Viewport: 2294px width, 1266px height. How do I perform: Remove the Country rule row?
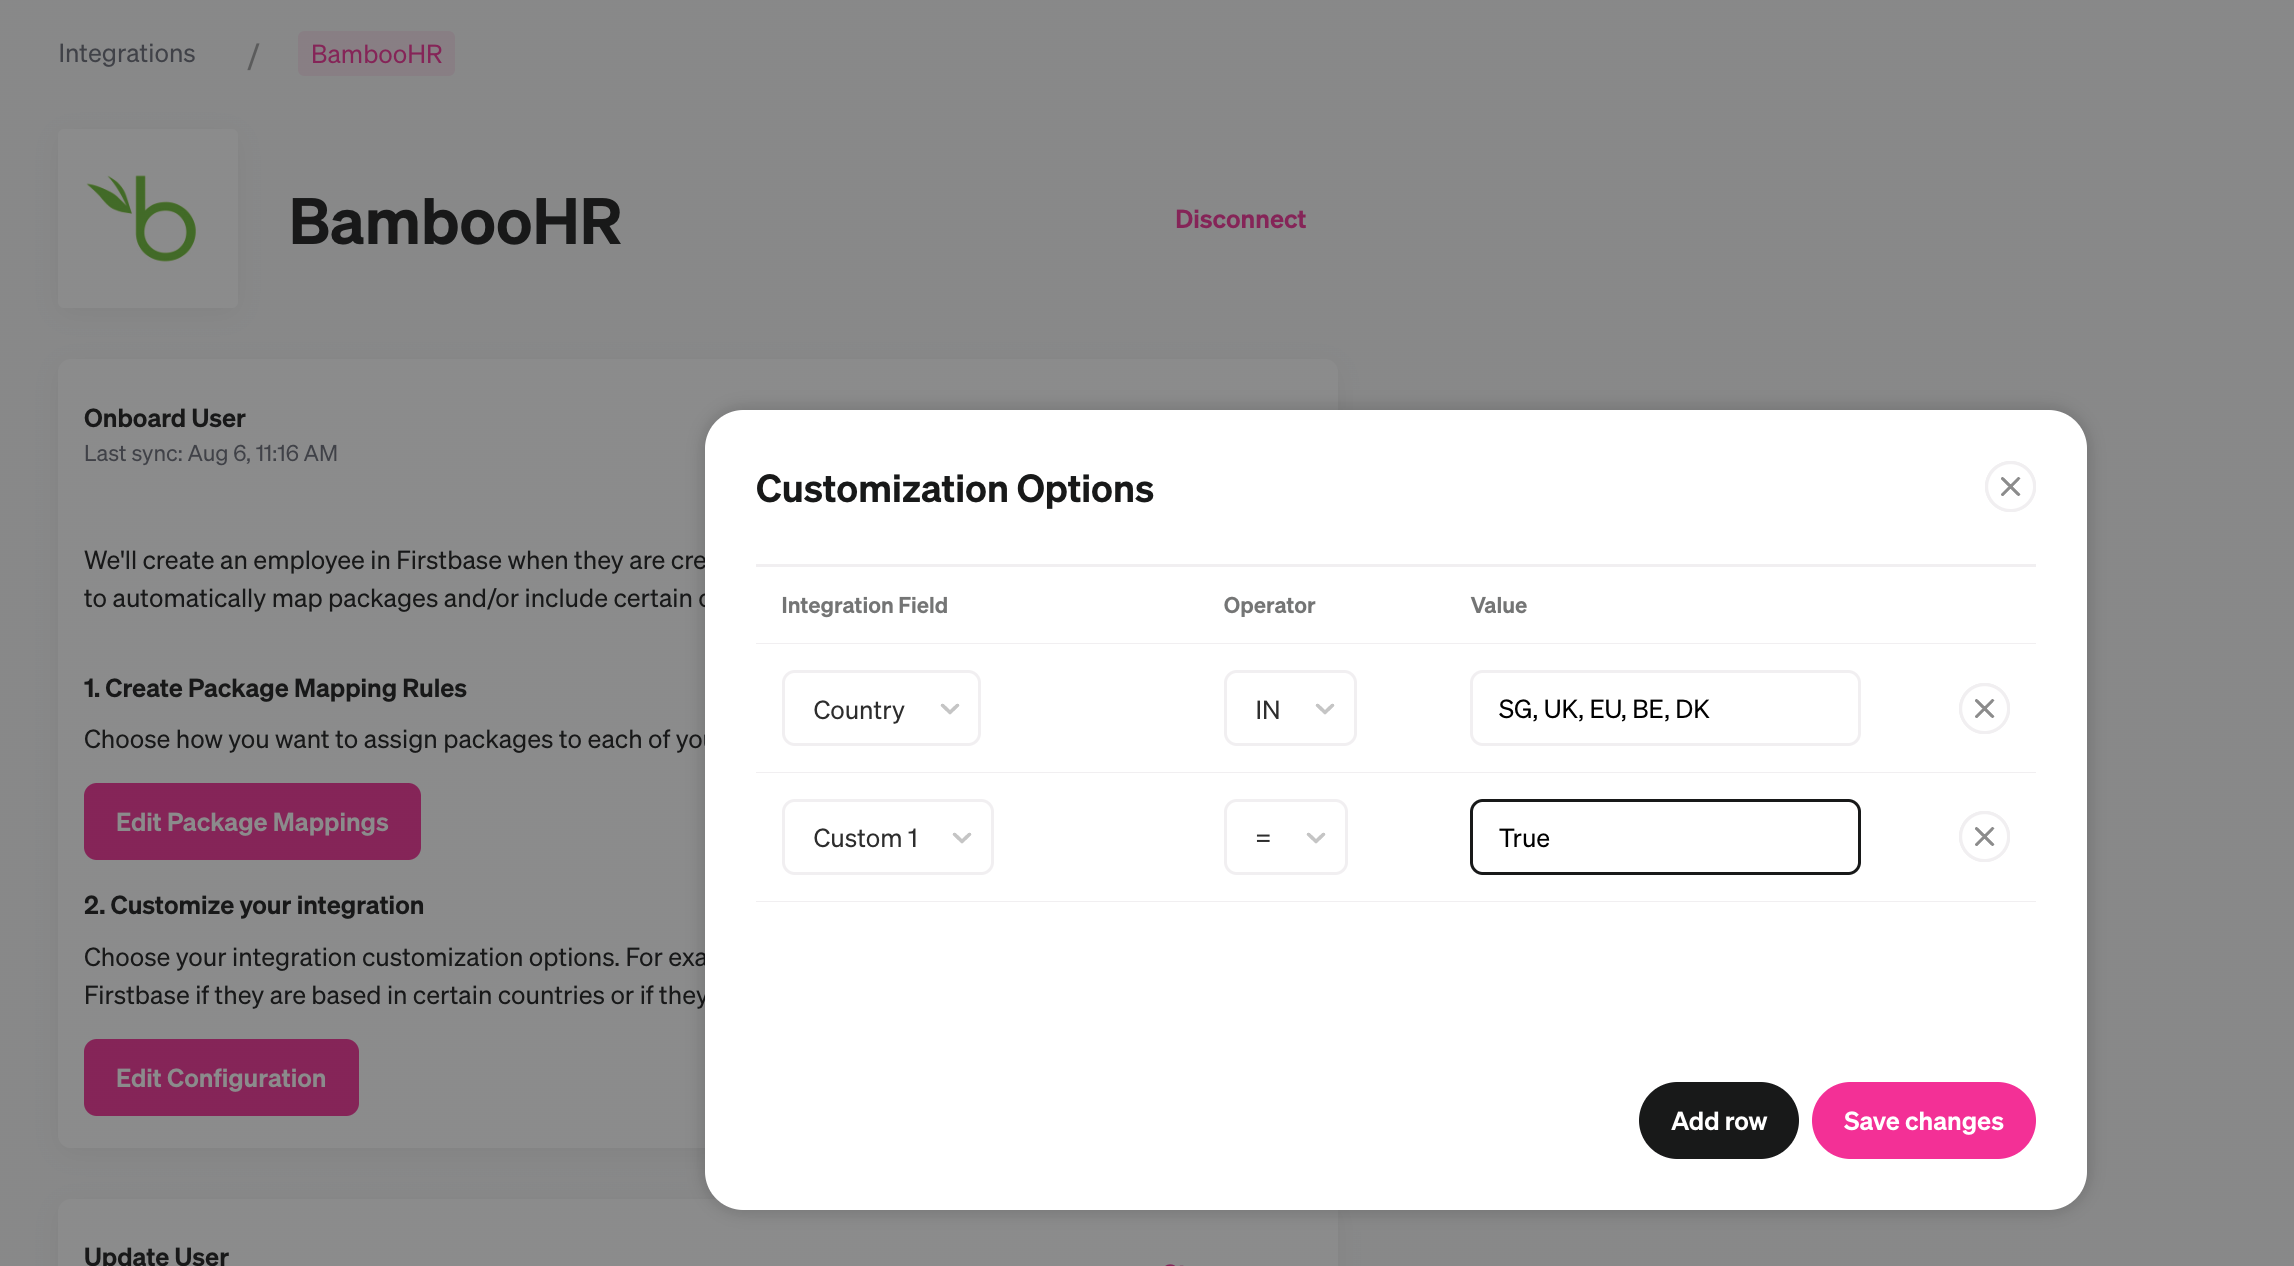1984,709
